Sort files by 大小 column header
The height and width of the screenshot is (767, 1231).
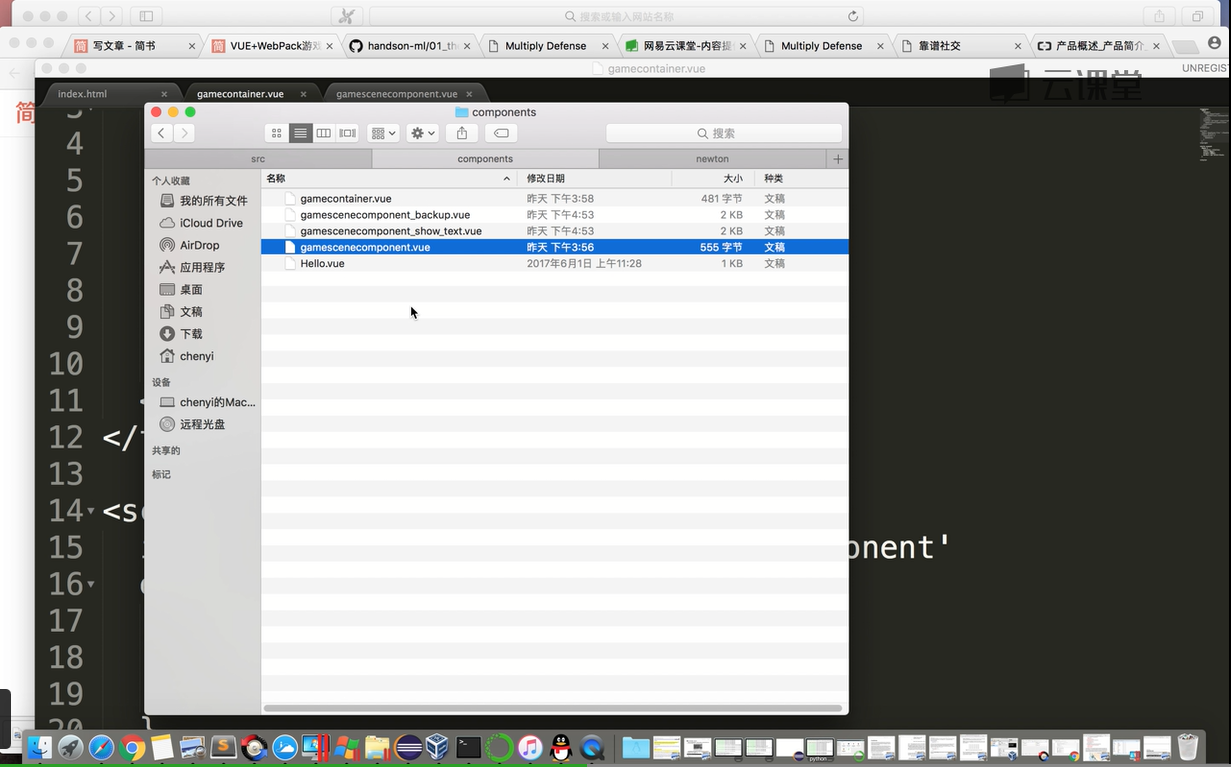pos(714,179)
